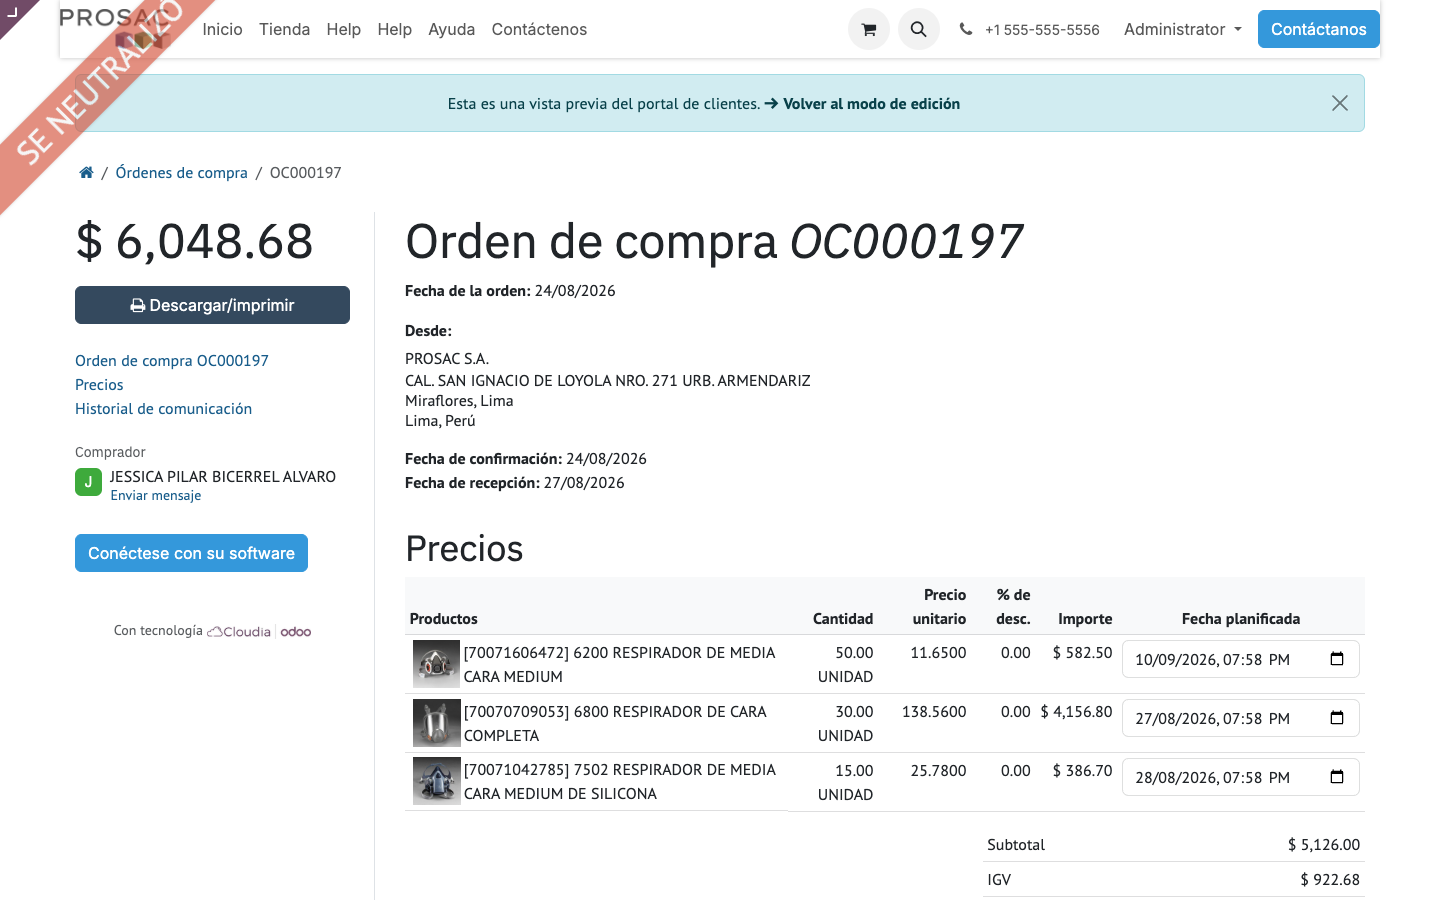Open the Ayuda menu item
Viewport: 1440px width, 900px height.
451,29
